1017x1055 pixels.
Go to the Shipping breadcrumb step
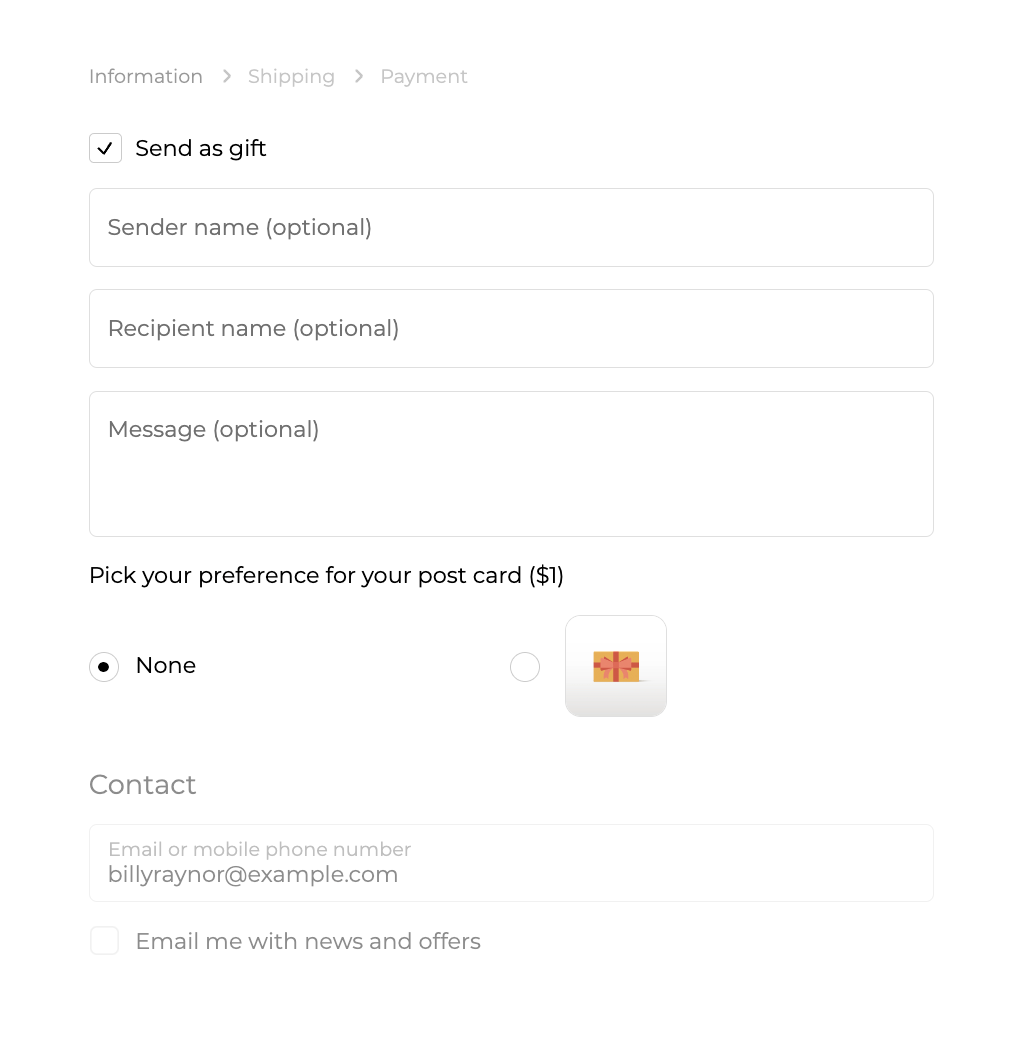[x=291, y=76]
